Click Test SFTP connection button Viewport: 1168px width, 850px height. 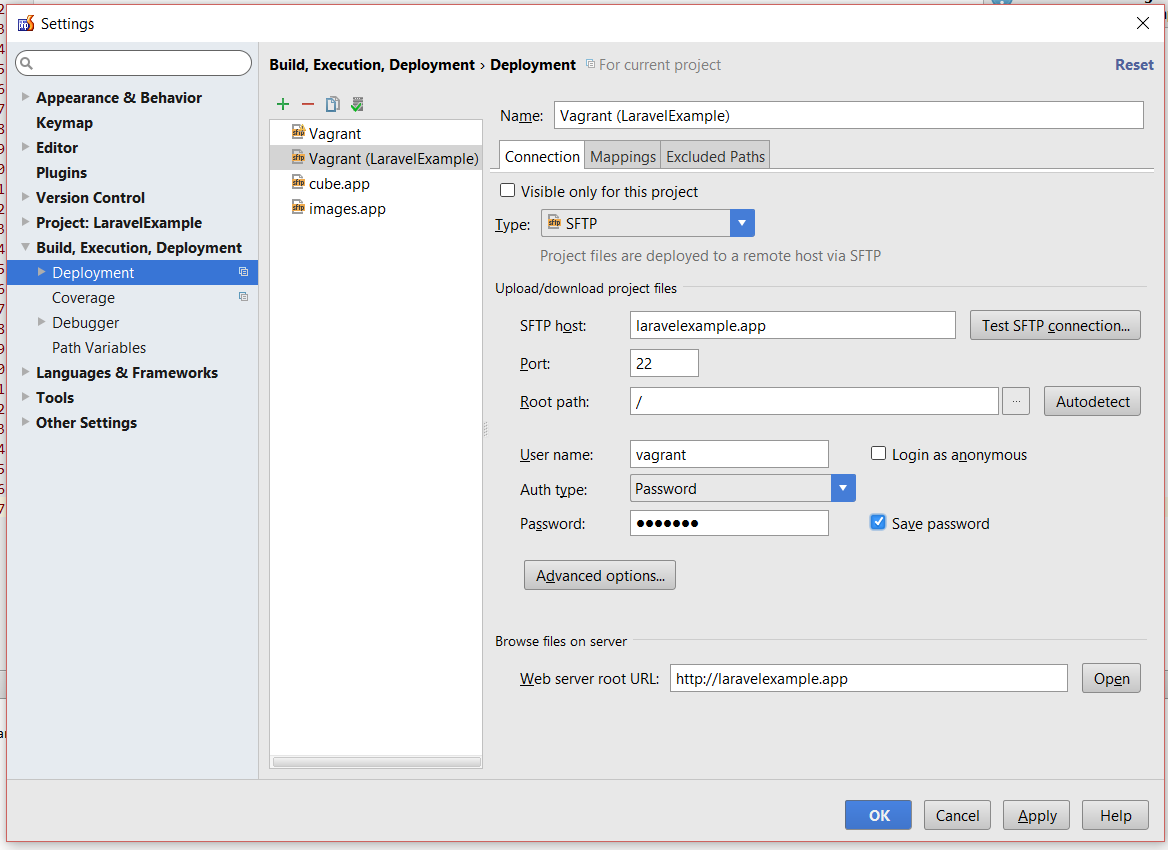pos(1055,325)
